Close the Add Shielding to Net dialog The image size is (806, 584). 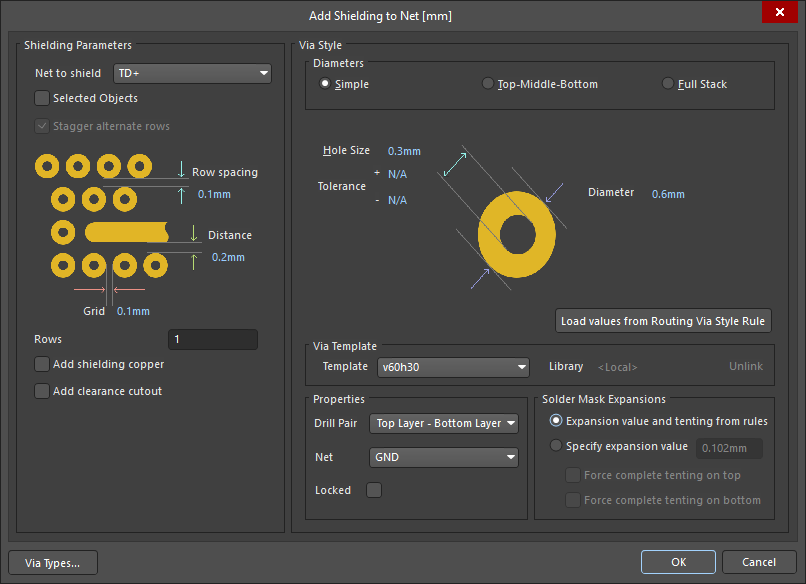click(x=779, y=15)
